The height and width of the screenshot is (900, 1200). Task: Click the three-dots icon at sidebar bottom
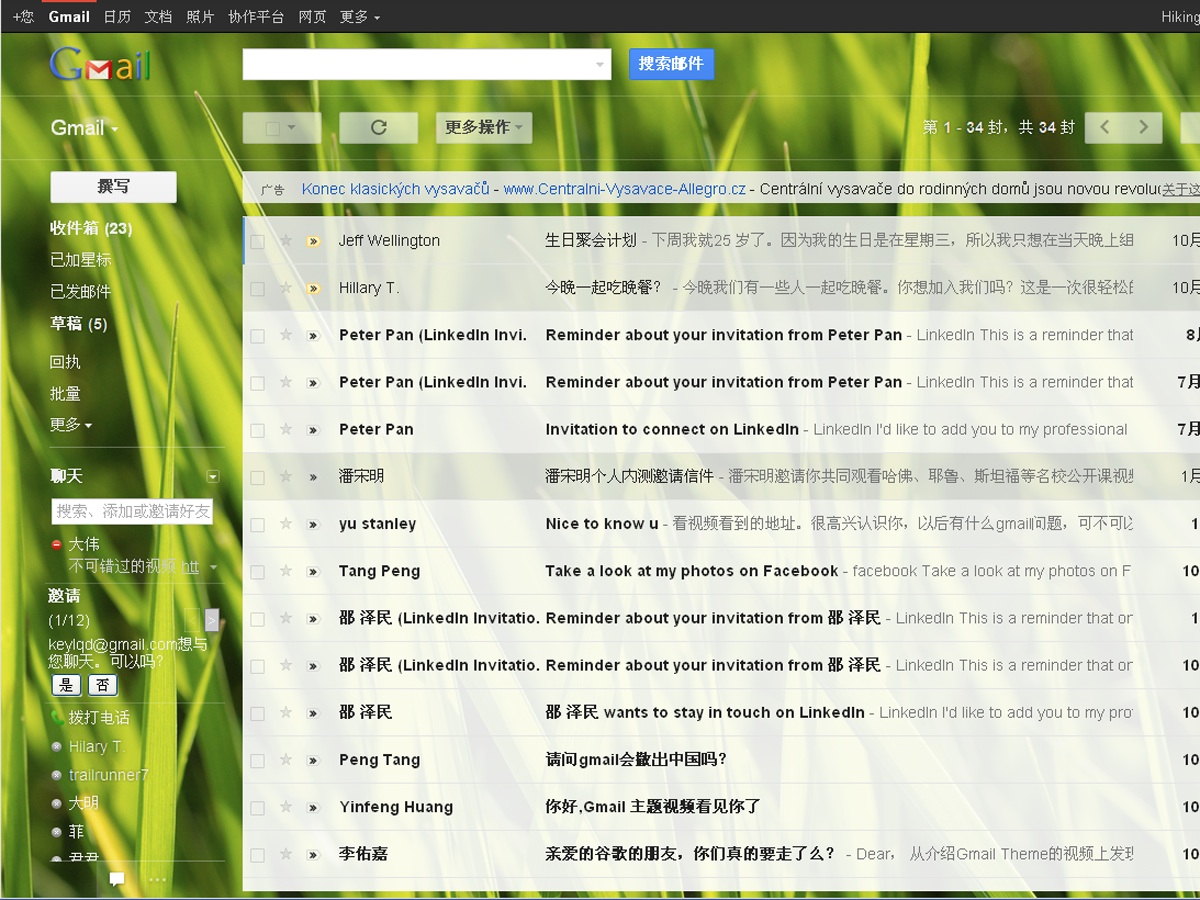(x=157, y=879)
